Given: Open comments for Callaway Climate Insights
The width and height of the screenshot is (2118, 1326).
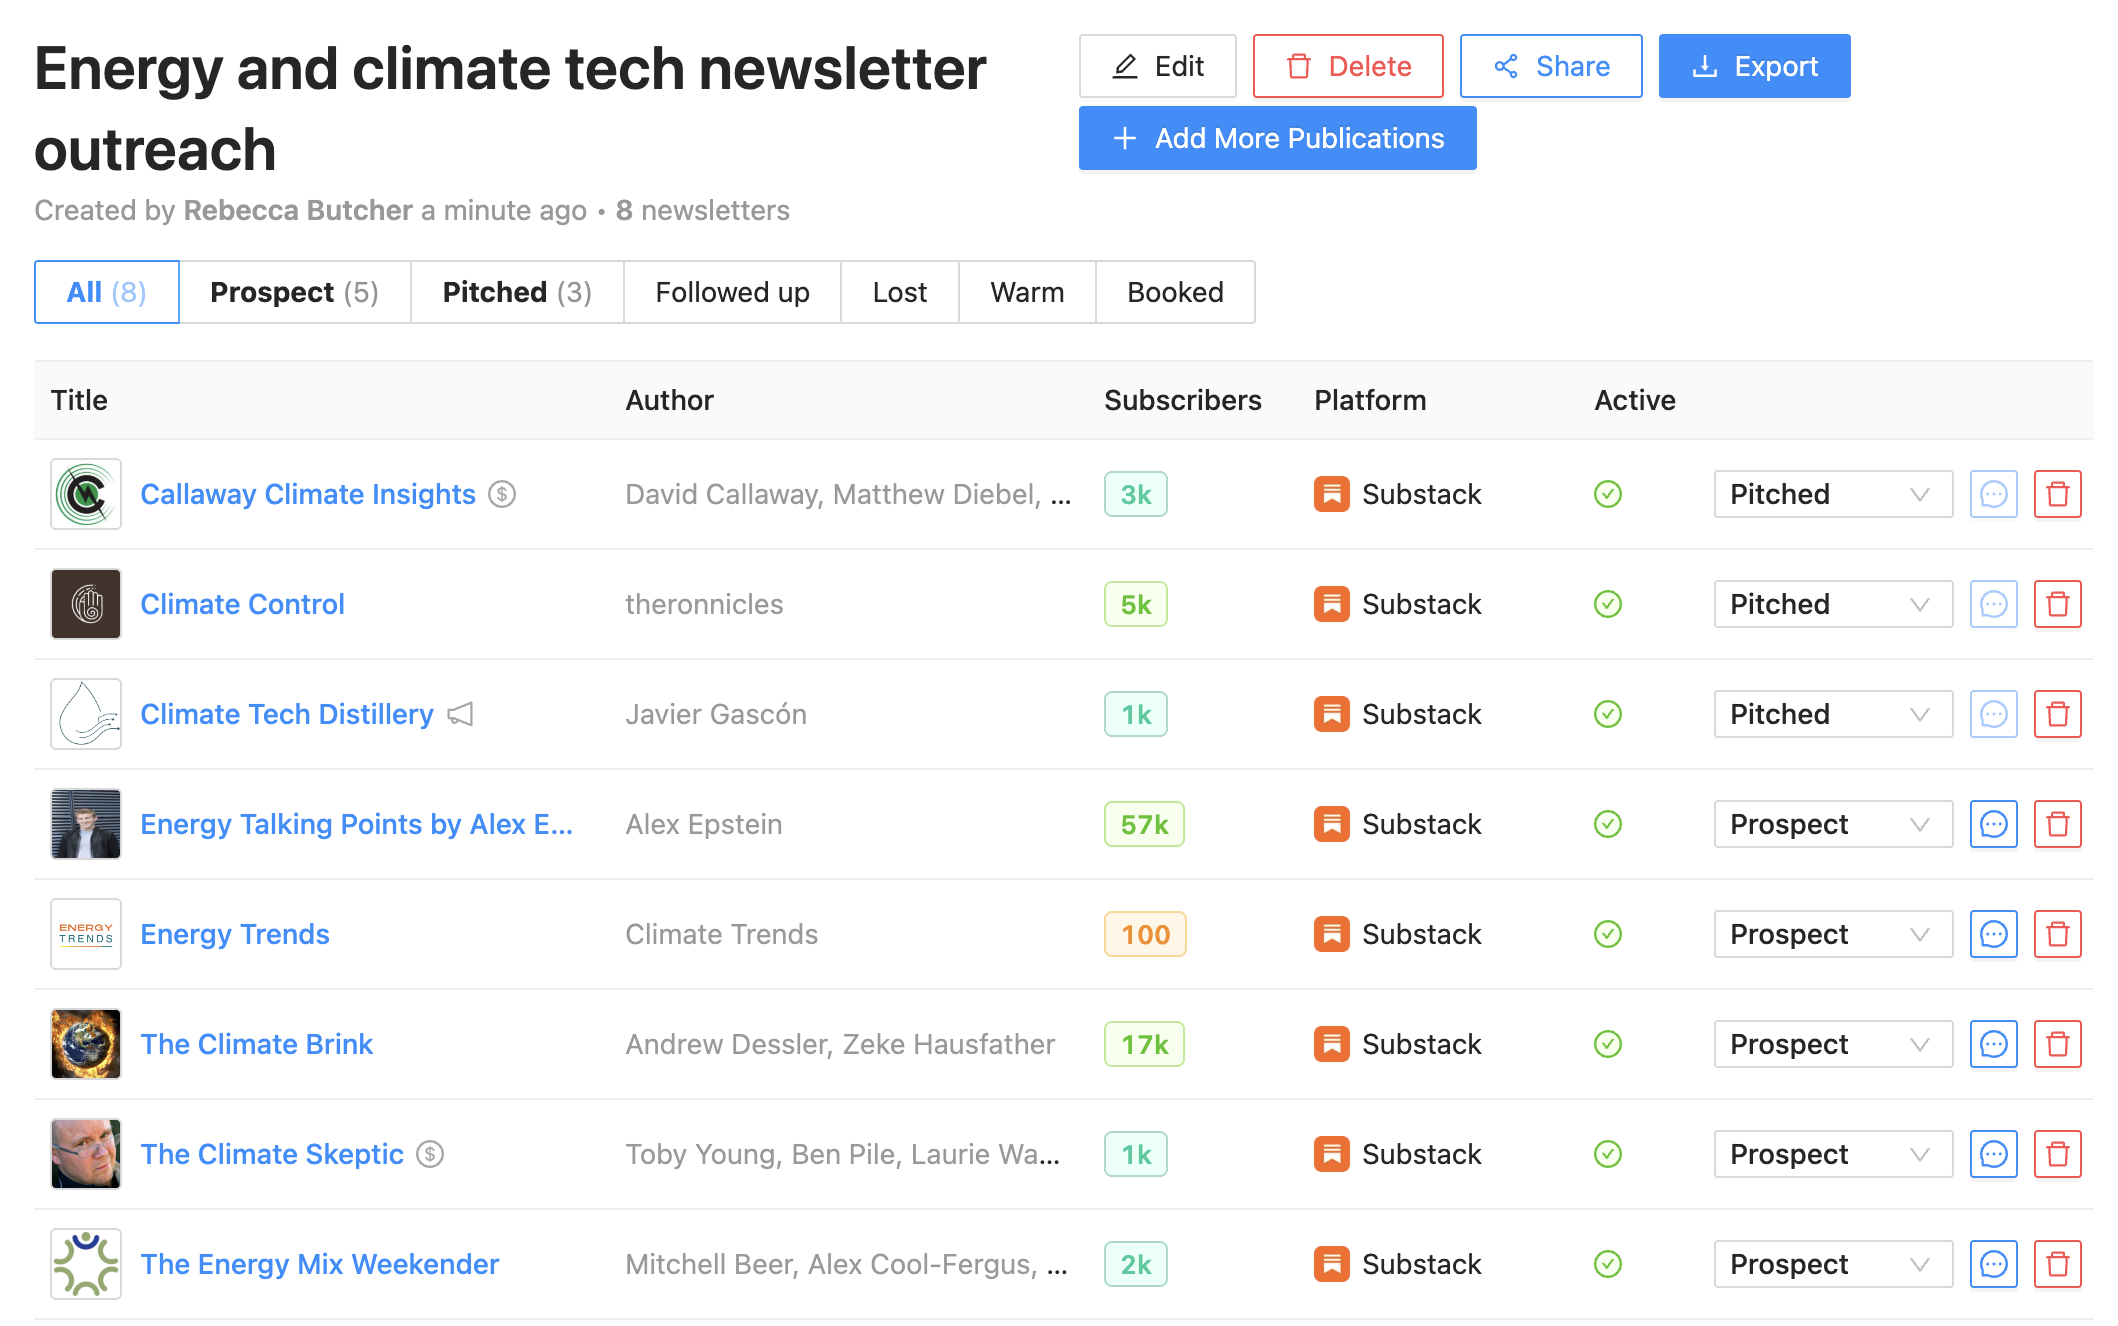Looking at the screenshot, I should pos(1993,493).
